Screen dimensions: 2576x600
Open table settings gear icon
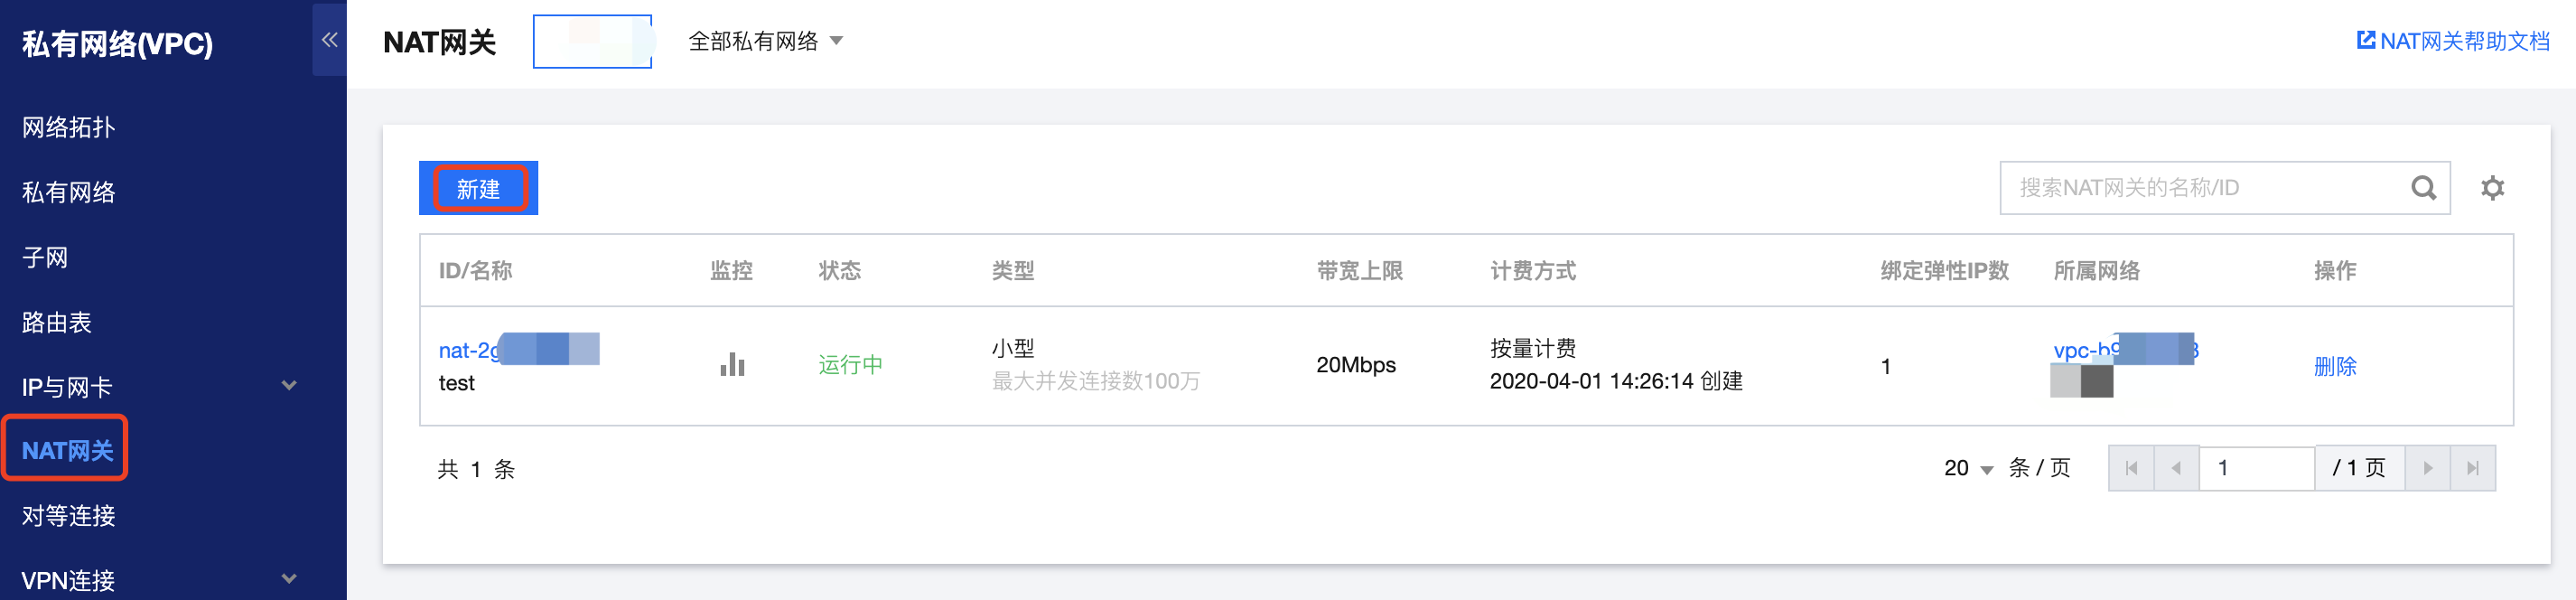2492,188
